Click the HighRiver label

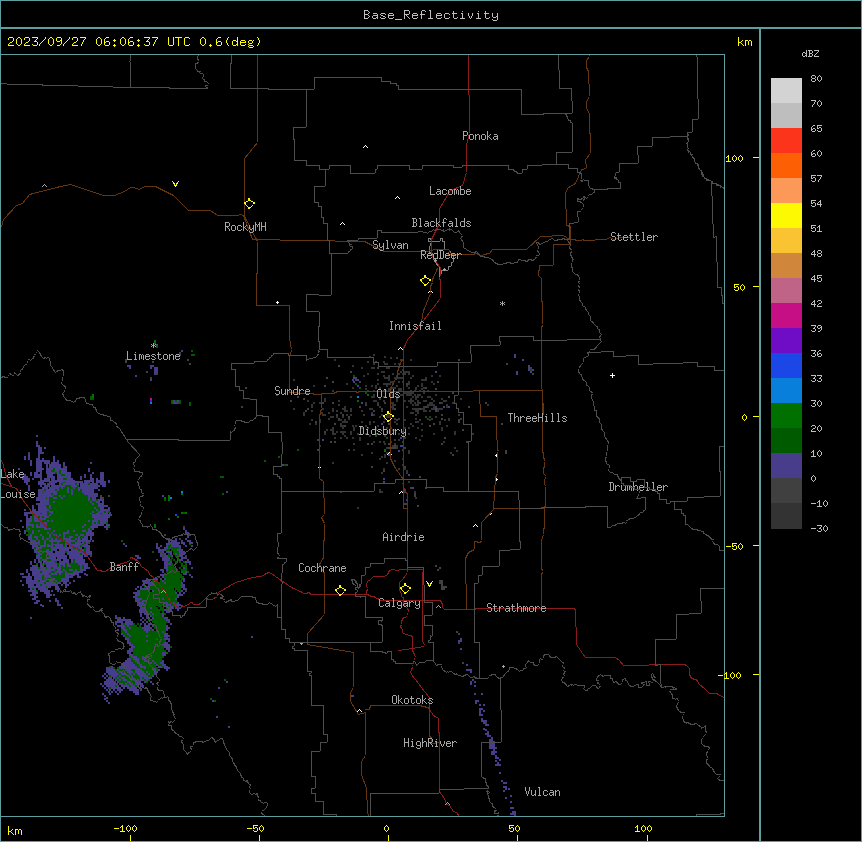point(430,743)
